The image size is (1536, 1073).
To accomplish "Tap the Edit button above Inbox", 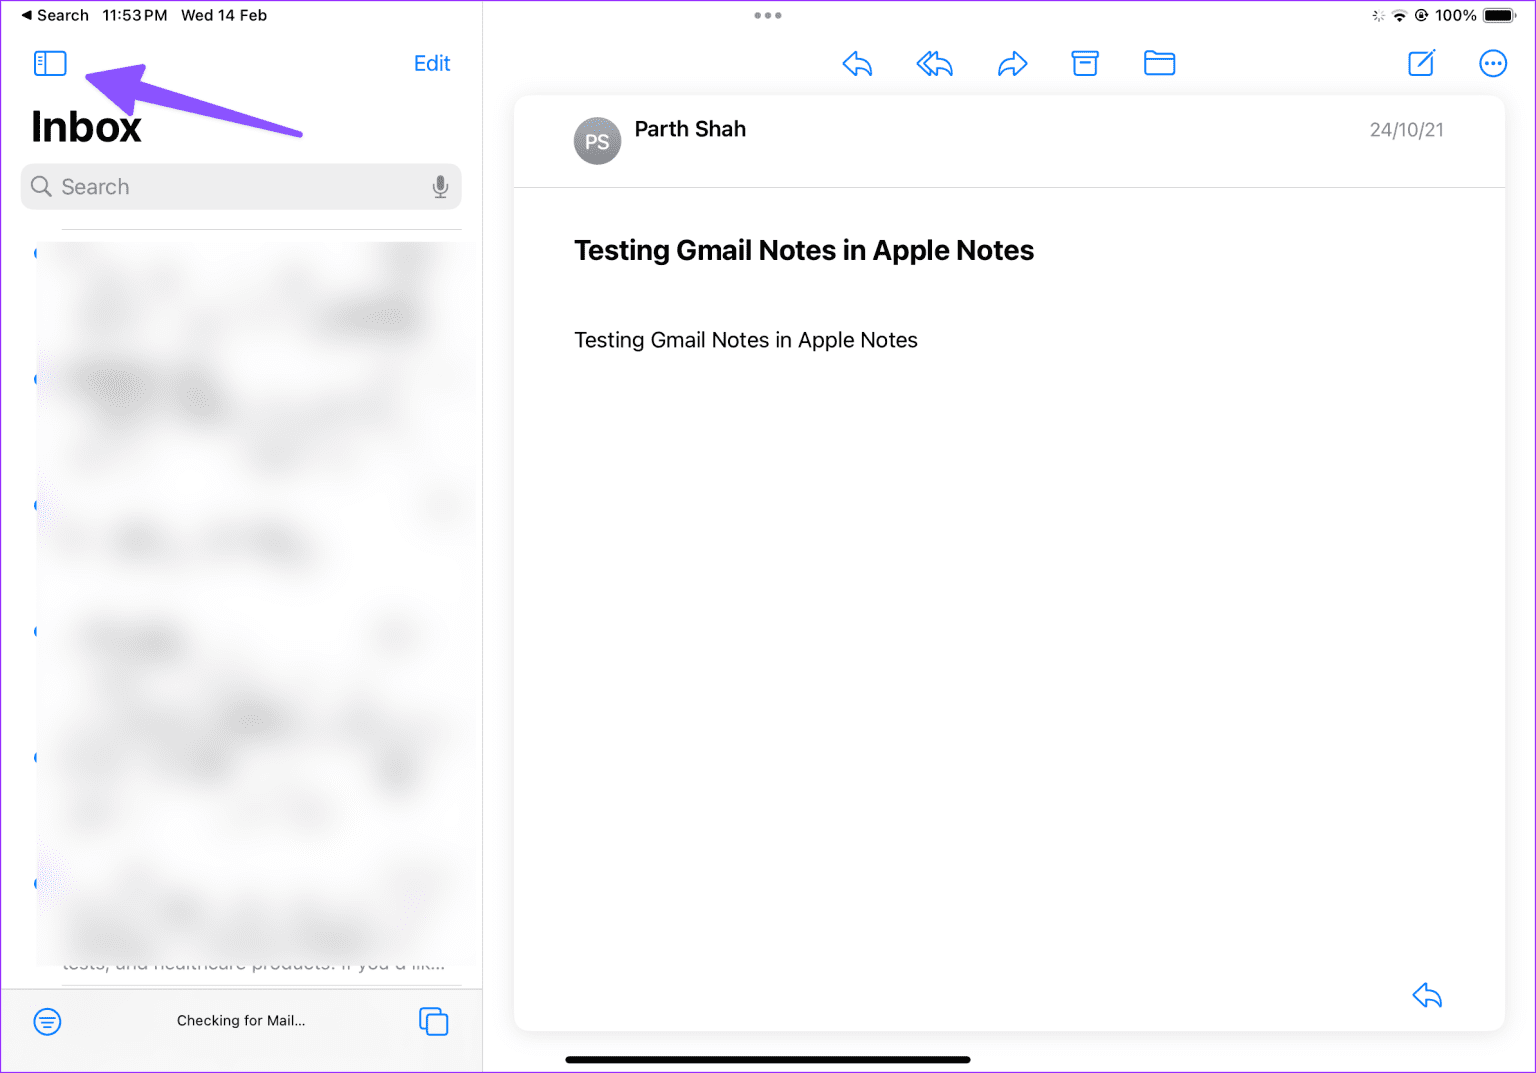I will [x=432, y=63].
